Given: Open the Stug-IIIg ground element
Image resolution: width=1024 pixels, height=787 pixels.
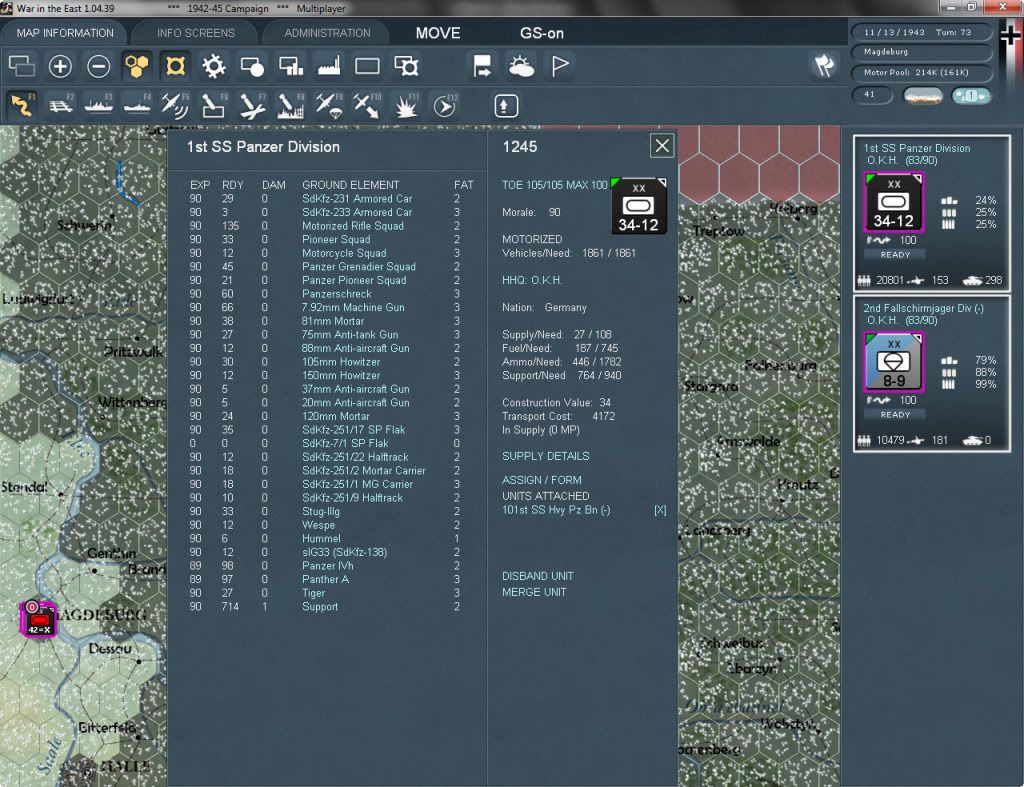Looking at the screenshot, I should [x=321, y=511].
